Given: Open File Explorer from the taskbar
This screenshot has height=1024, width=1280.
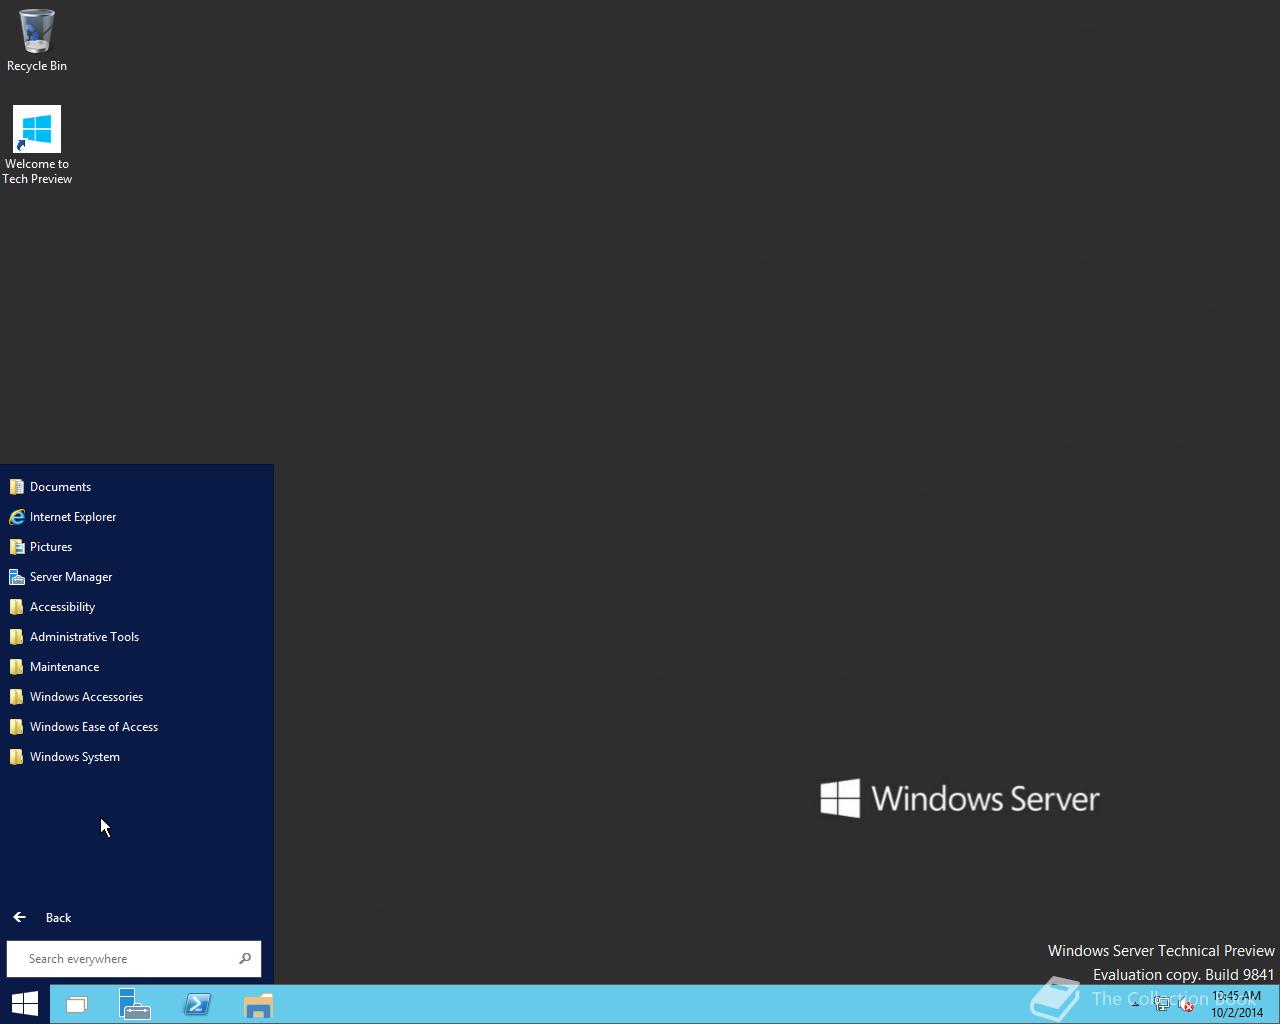Looking at the screenshot, I should tap(258, 1004).
